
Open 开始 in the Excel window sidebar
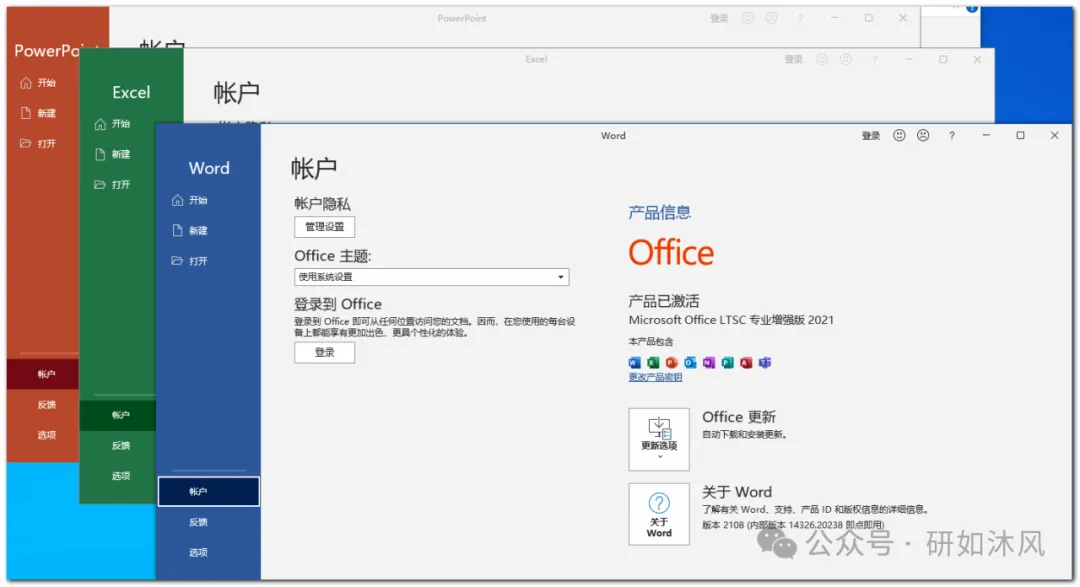pyautogui.click(x=113, y=124)
